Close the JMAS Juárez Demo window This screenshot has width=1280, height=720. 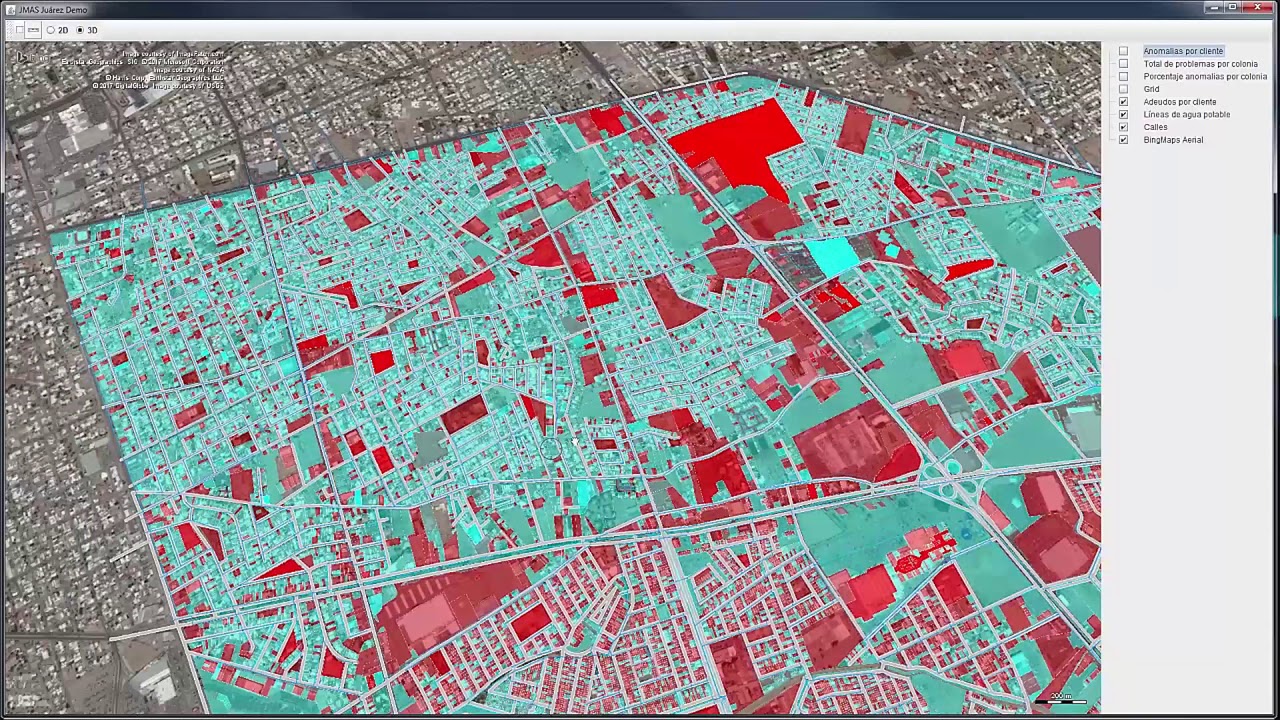(x=1258, y=8)
